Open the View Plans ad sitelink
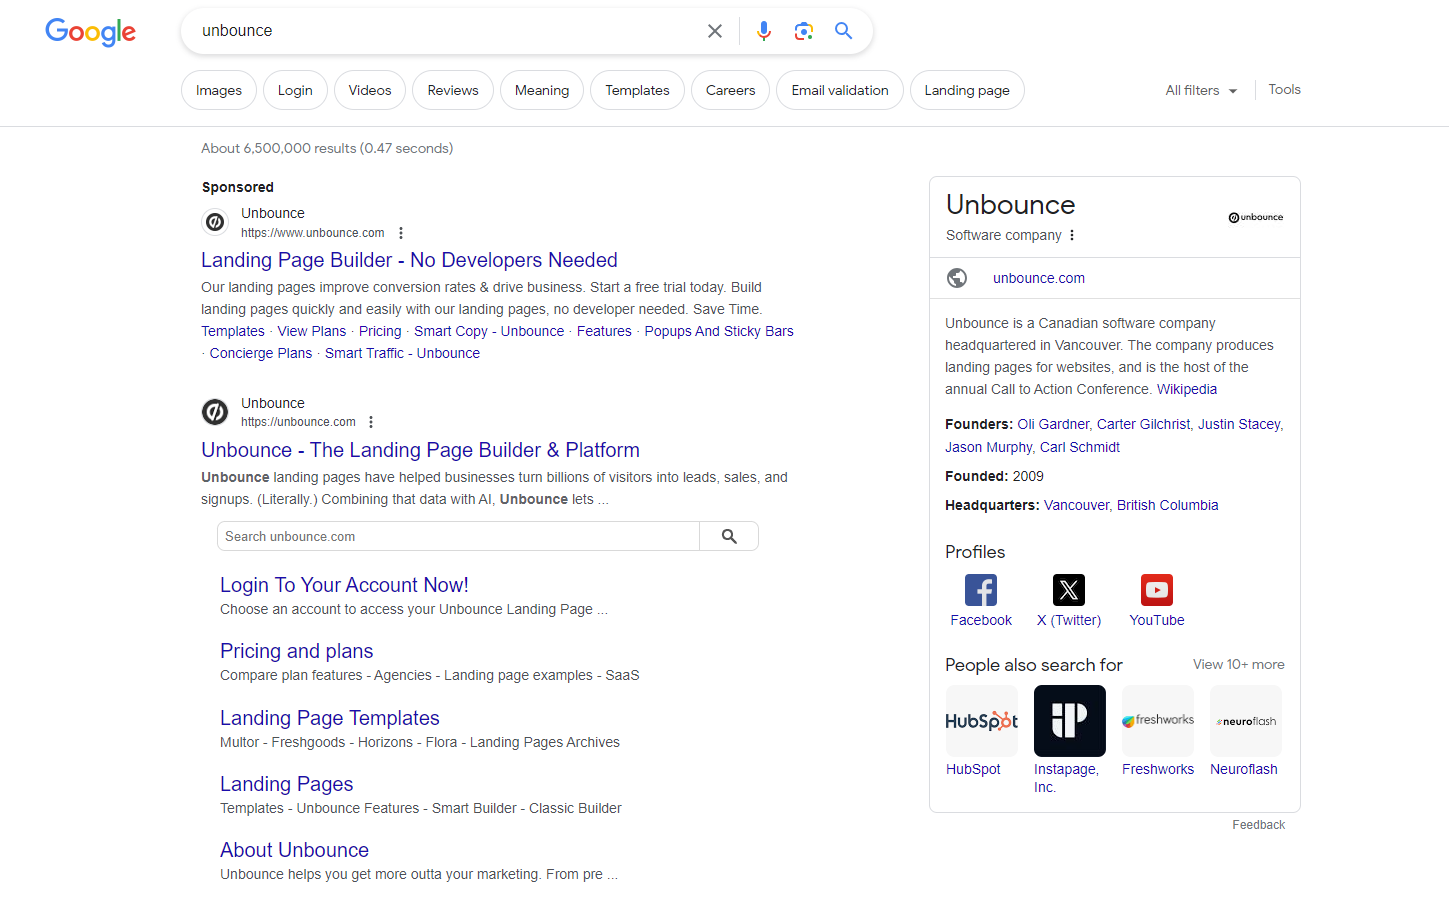1449x901 pixels. [312, 331]
